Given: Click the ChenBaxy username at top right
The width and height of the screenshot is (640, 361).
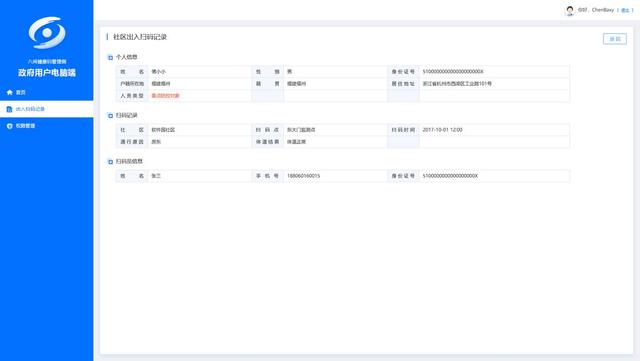Looking at the screenshot, I should (x=603, y=10).
